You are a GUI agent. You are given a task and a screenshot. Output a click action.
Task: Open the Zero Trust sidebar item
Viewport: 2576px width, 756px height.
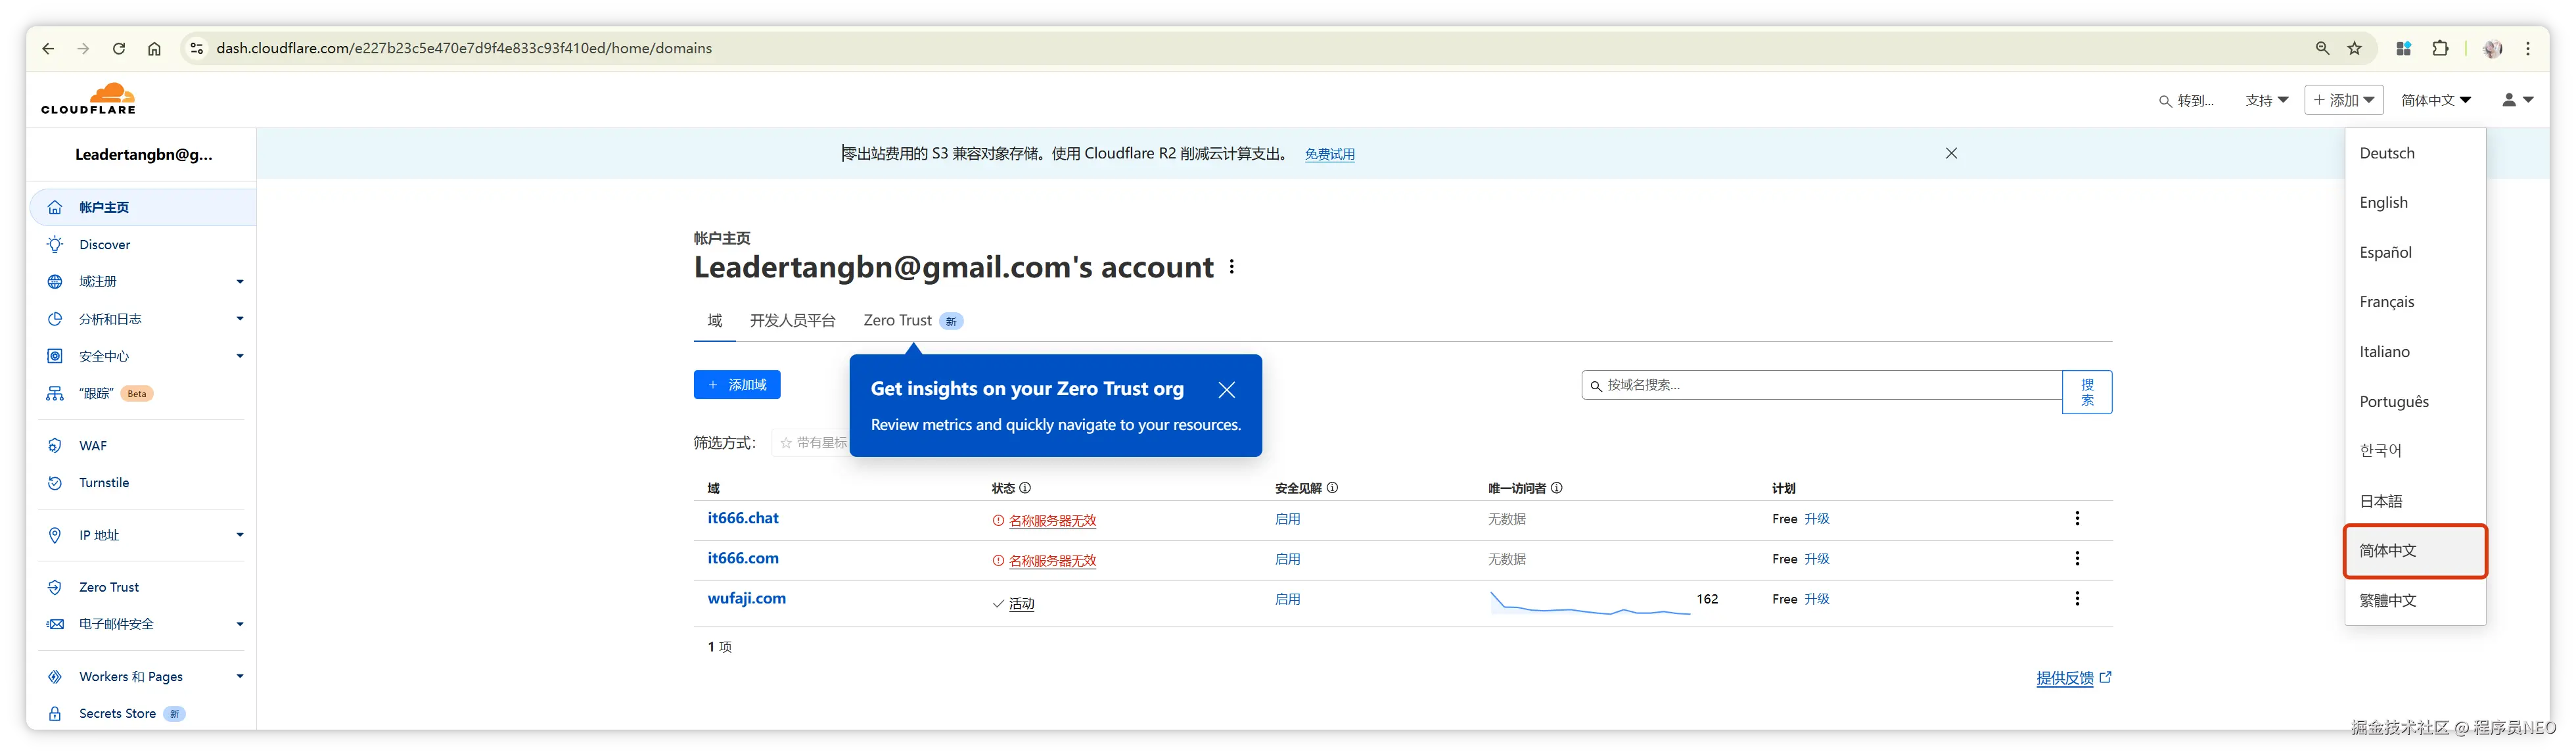point(109,588)
